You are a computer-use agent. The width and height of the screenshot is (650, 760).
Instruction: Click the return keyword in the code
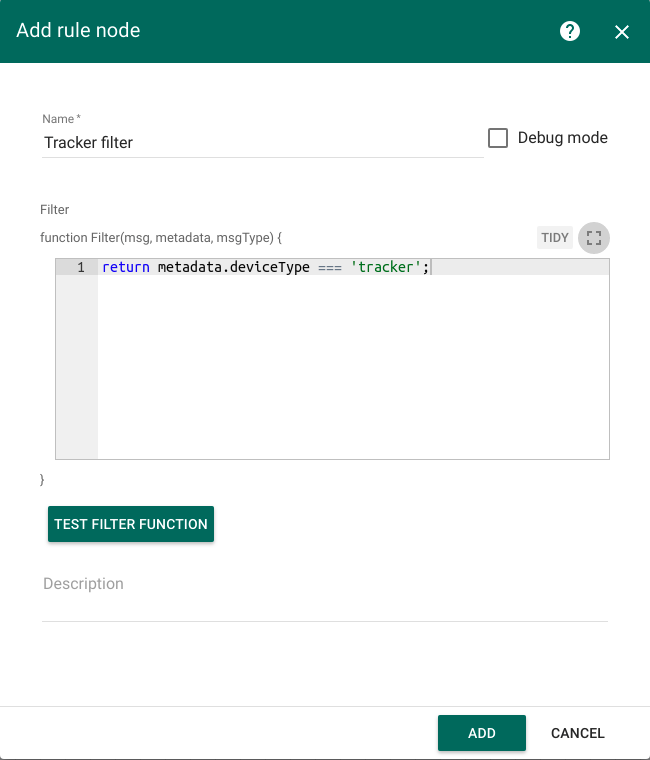pyautogui.click(x=126, y=268)
